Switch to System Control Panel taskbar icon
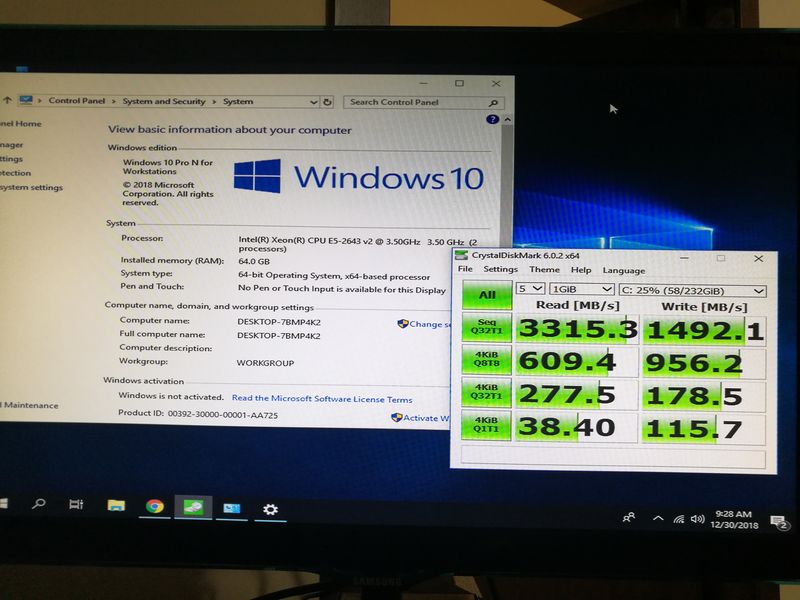800x600 pixels. 232,508
